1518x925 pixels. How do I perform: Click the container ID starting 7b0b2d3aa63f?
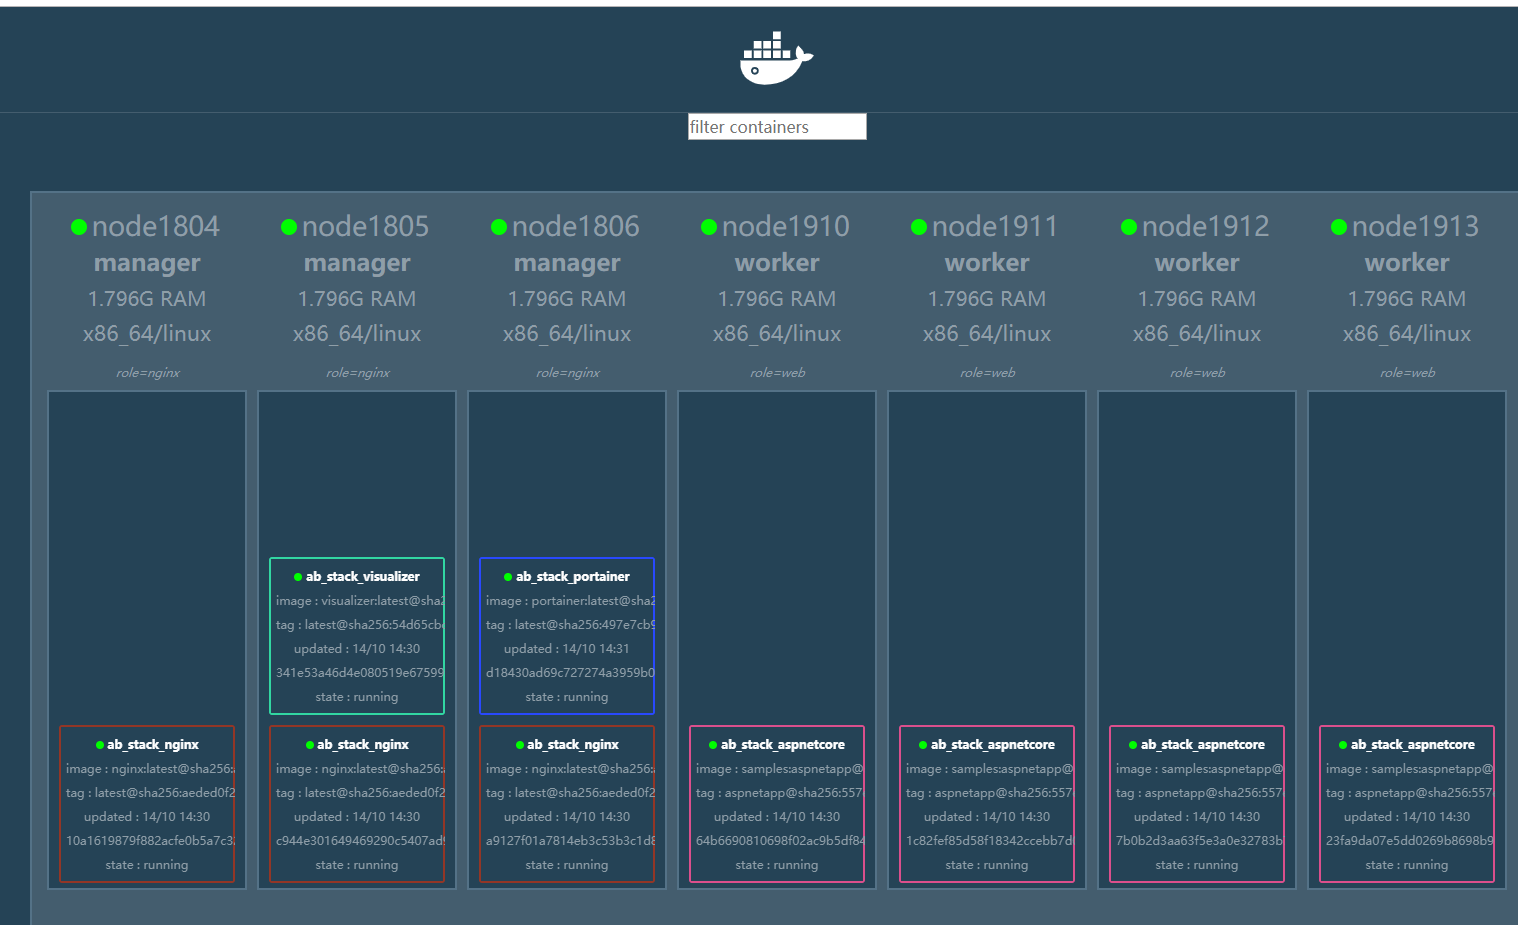[1199, 841]
